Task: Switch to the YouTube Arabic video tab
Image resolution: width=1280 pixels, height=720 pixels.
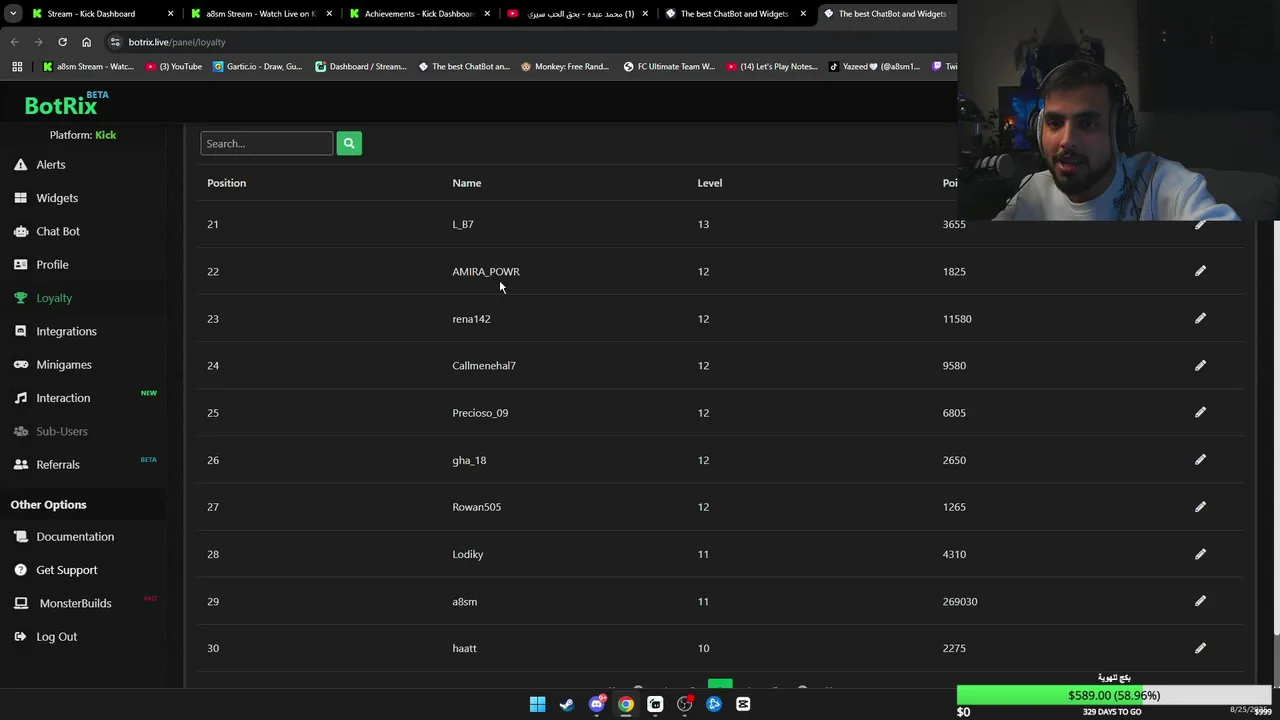Action: coord(577,14)
